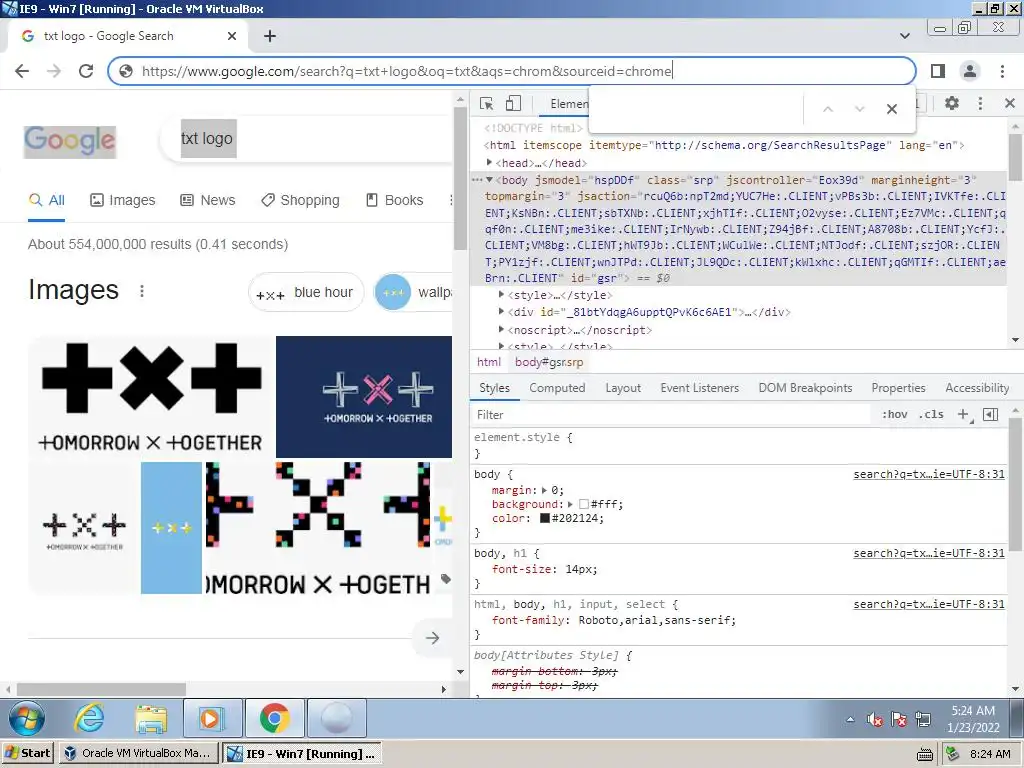Open the Event Listeners tab

[699, 388]
